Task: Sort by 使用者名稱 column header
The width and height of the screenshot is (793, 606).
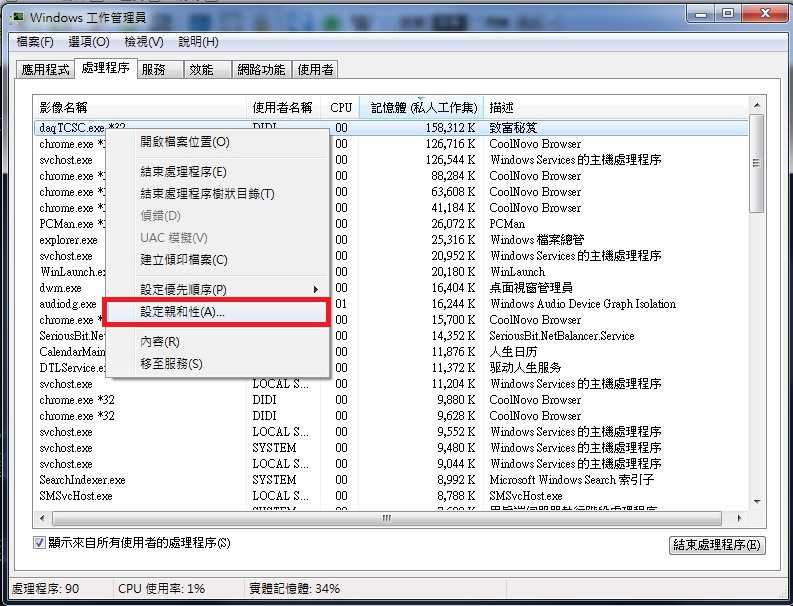Action: [x=283, y=107]
